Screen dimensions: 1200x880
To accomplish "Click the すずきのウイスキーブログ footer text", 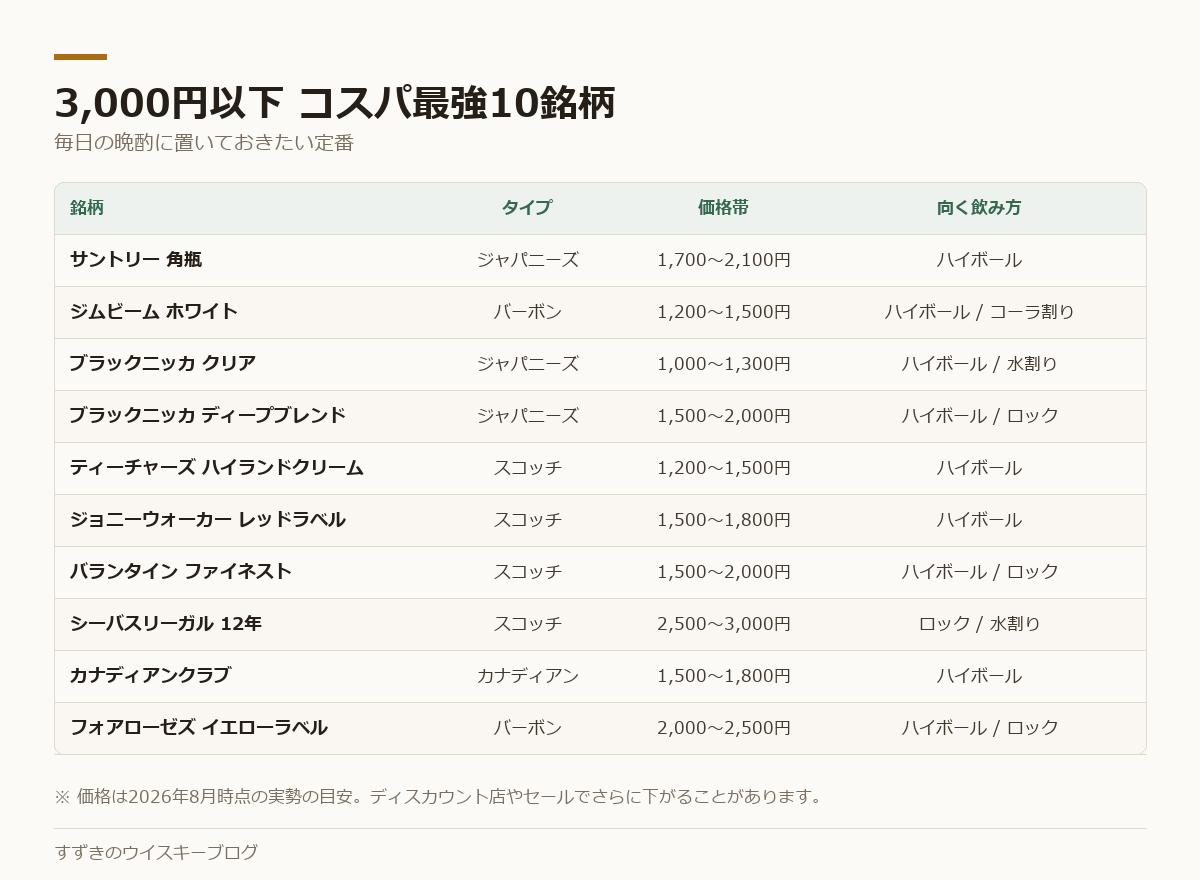I will coord(156,852).
